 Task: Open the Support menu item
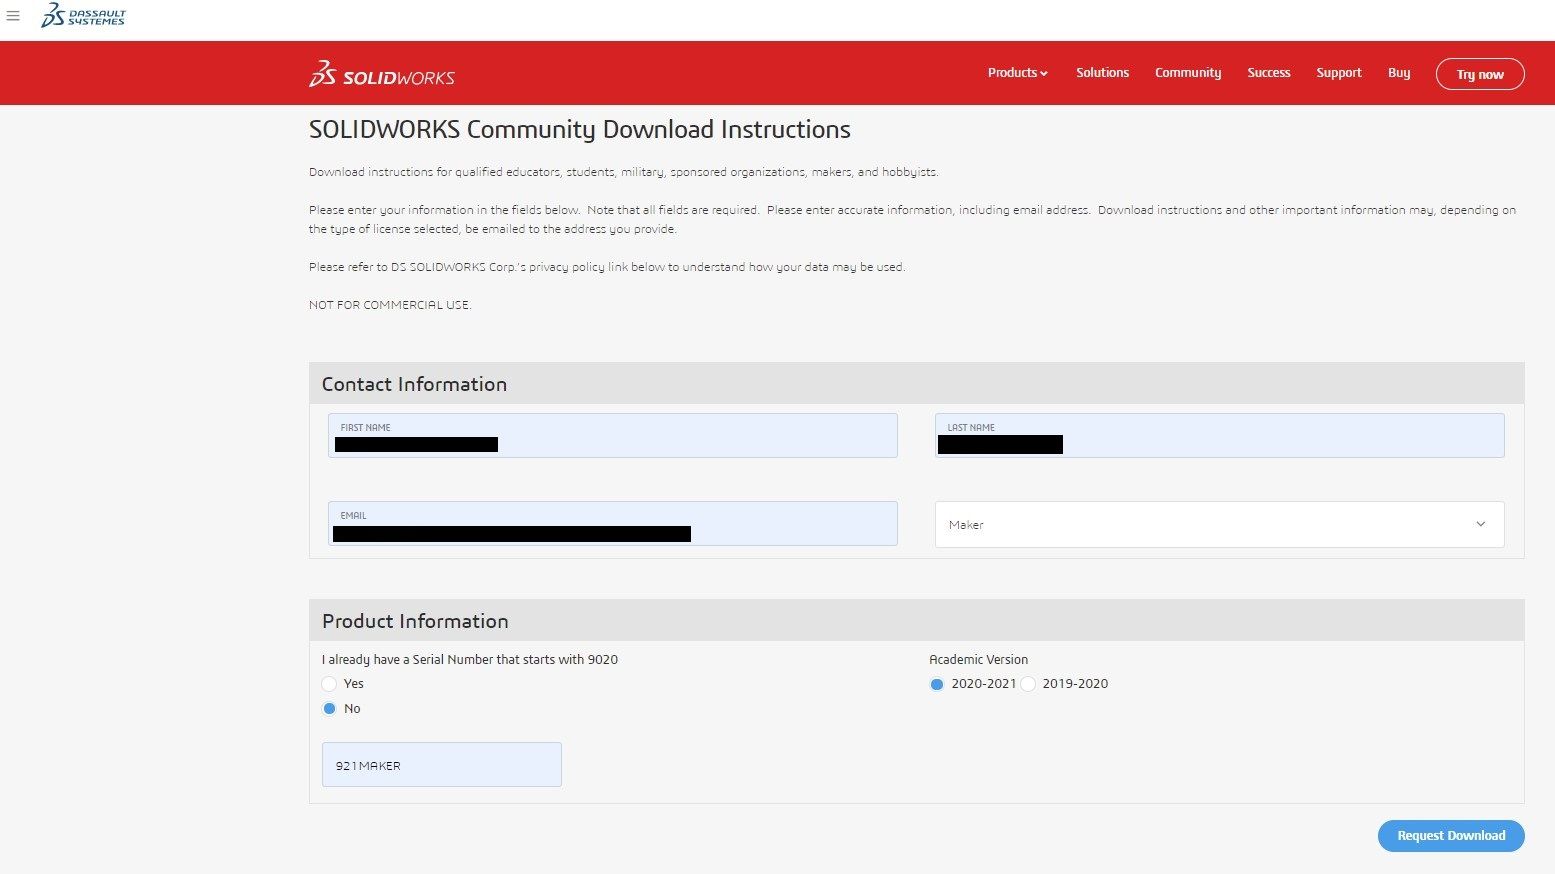pyautogui.click(x=1339, y=73)
